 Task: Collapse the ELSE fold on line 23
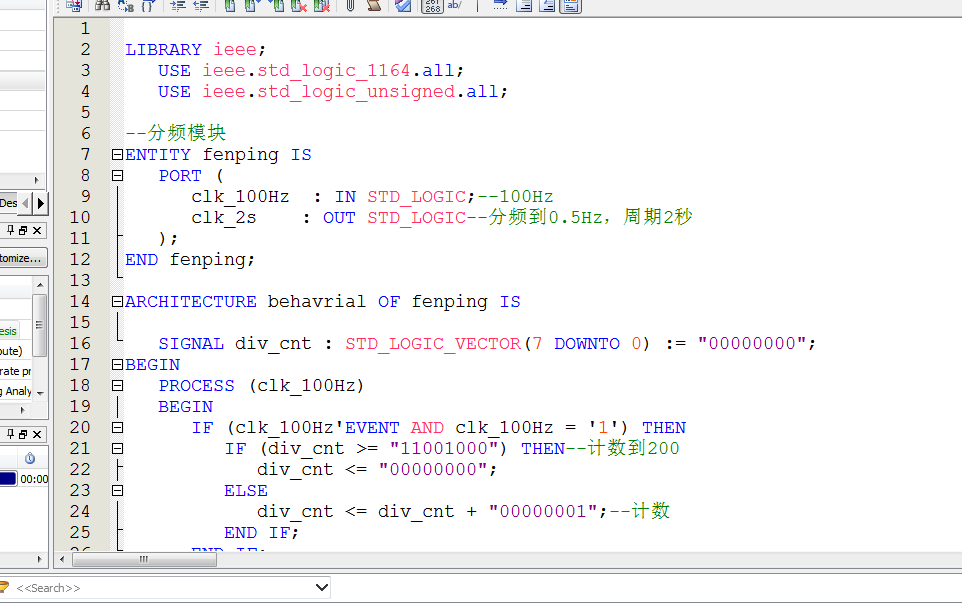coord(117,490)
